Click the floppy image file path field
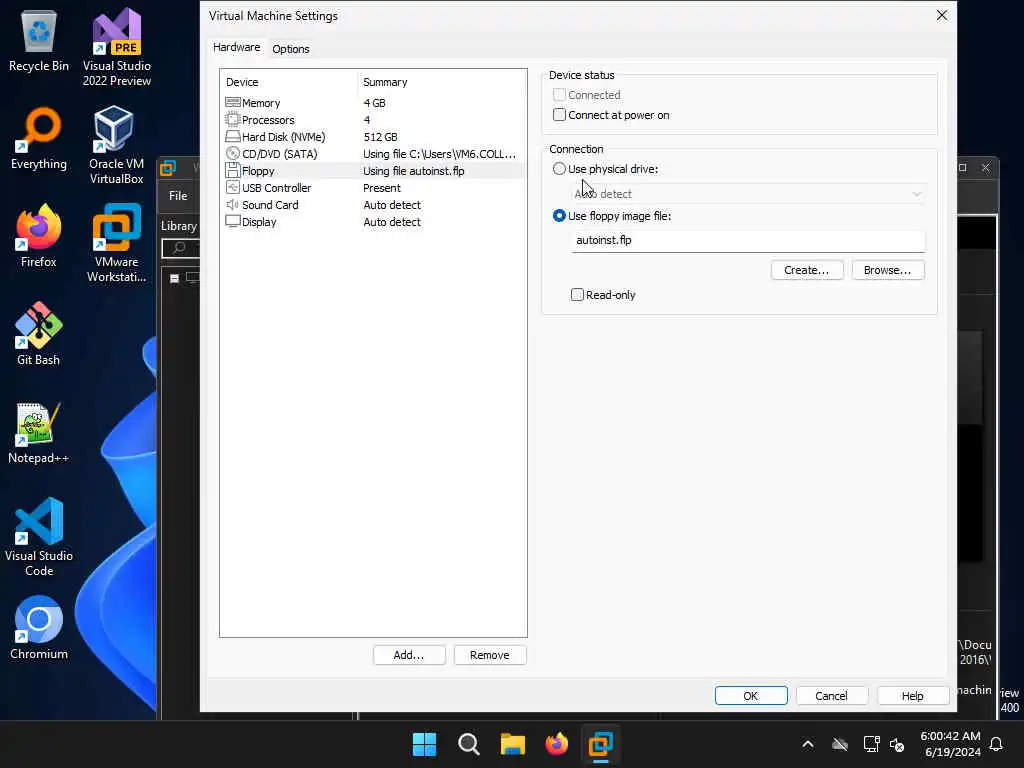The image size is (1024, 768). (748, 240)
